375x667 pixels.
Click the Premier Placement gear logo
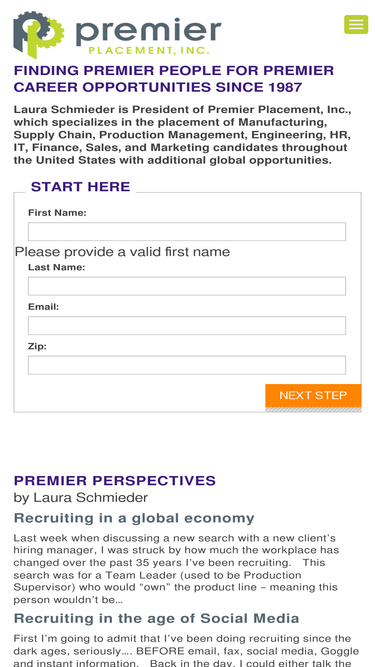pyautogui.click(x=39, y=35)
